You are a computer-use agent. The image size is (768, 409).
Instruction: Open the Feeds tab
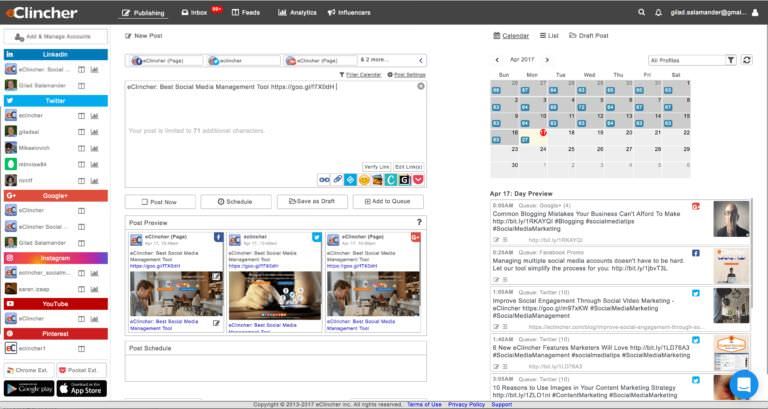coord(246,13)
